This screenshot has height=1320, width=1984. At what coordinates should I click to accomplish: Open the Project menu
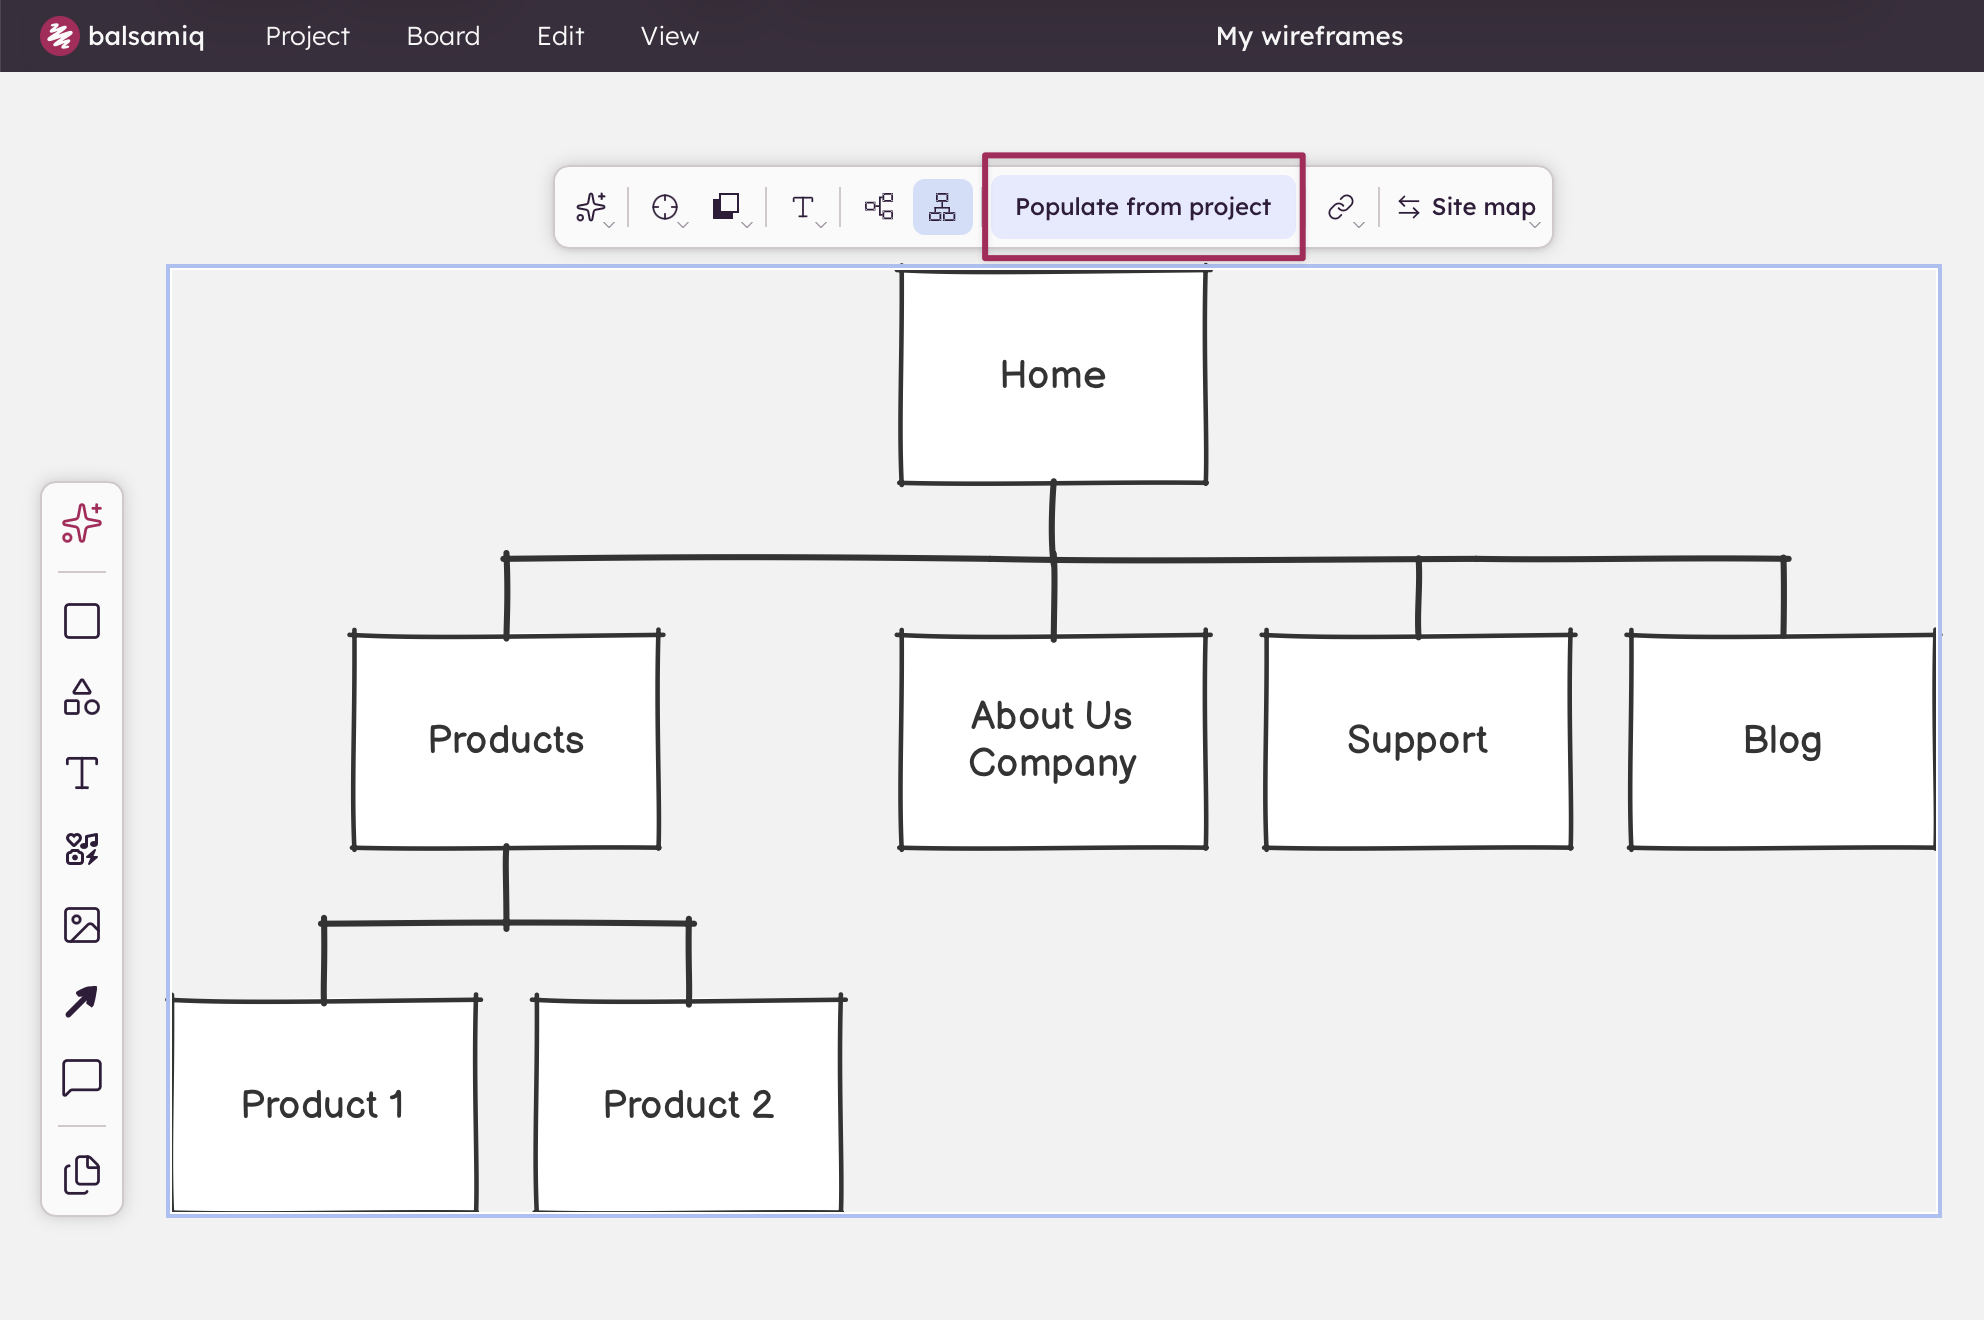pyautogui.click(x=307, y=36)
